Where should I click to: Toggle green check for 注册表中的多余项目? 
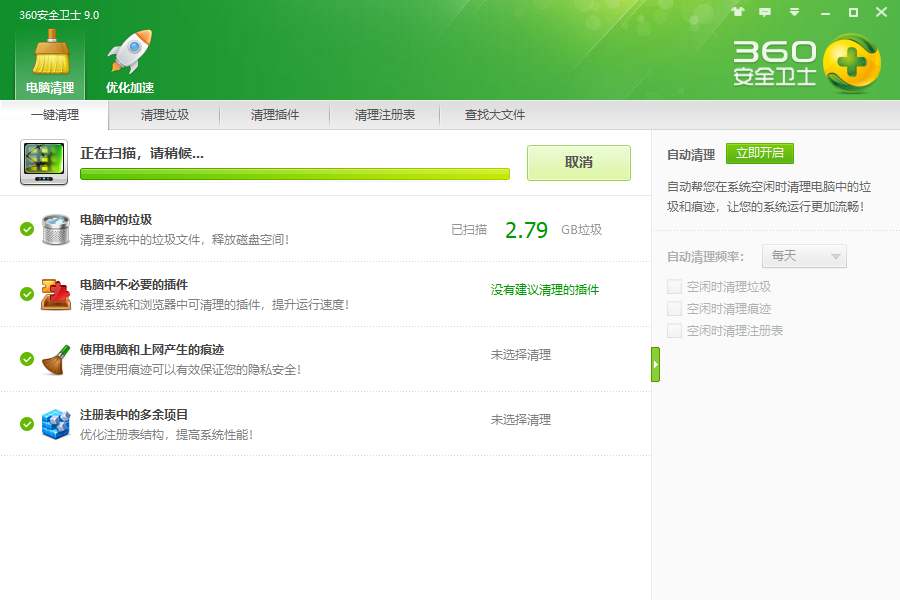27,424
